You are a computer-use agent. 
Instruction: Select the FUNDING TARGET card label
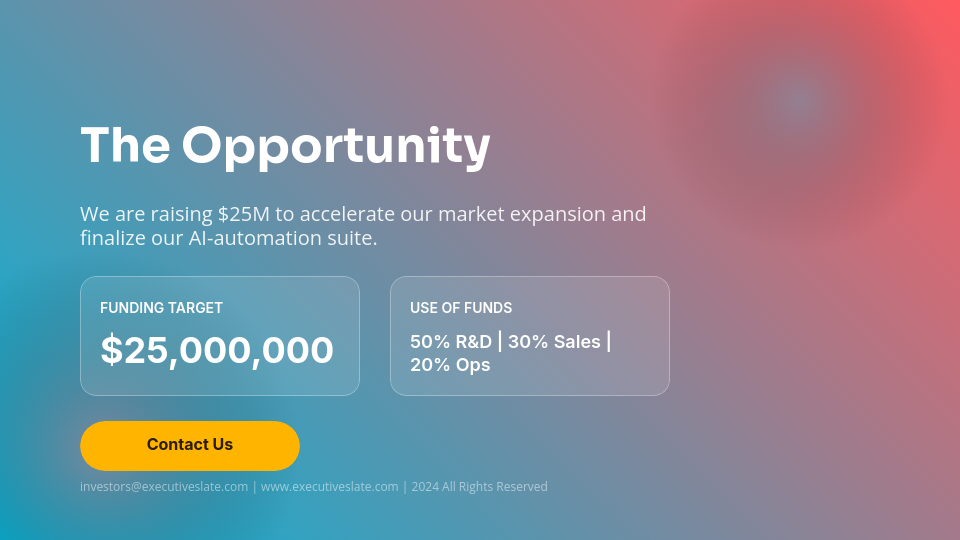pos(161,308)
